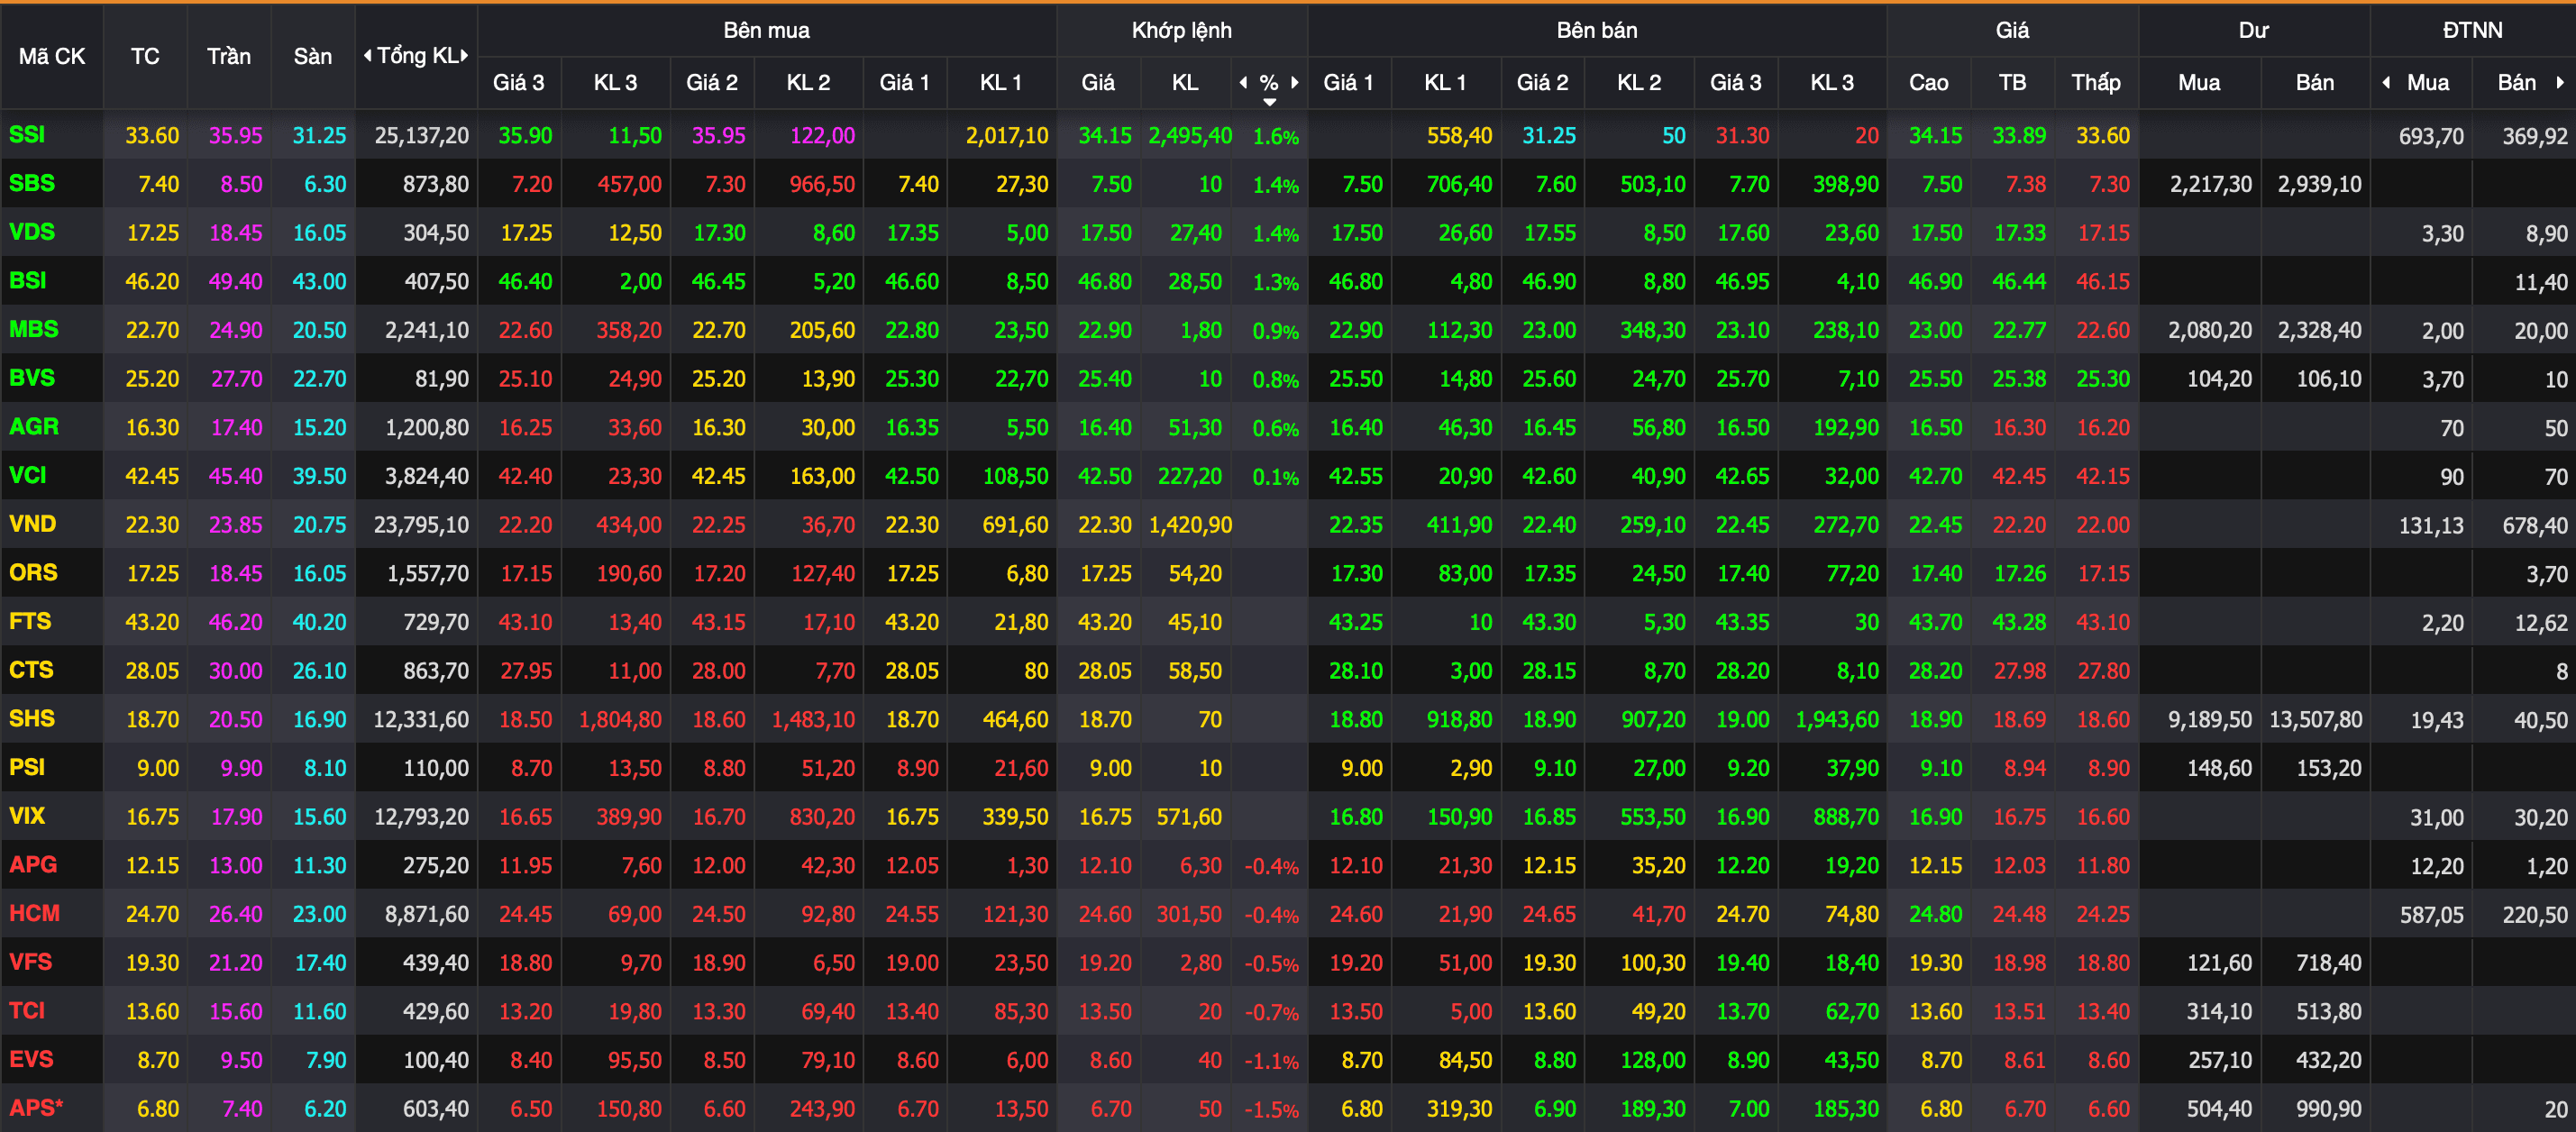The image size is (2576, 1132).
Task: Click the Dư Bán column header
Action: (2315, 83)
